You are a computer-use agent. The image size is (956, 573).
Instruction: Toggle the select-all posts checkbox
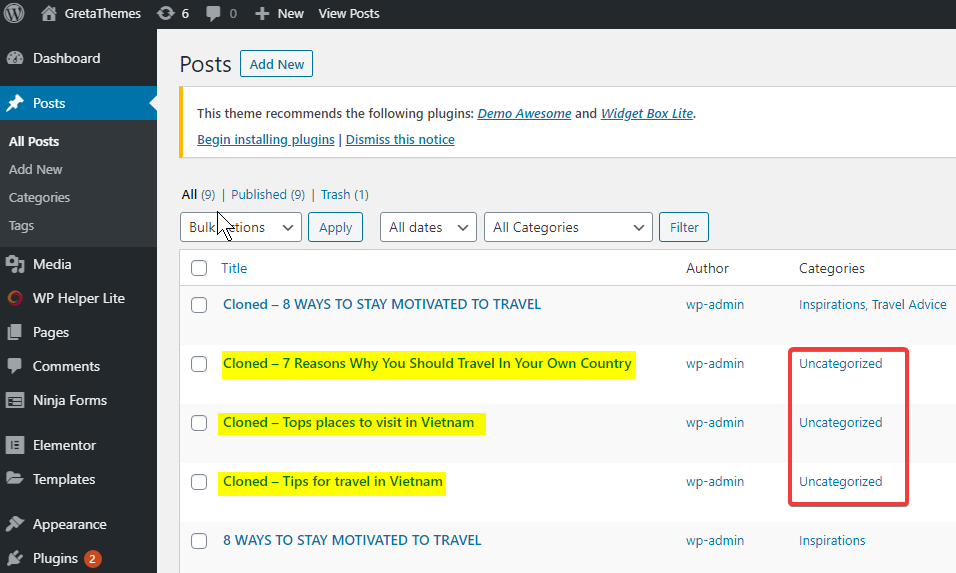(x=199, y=268)
